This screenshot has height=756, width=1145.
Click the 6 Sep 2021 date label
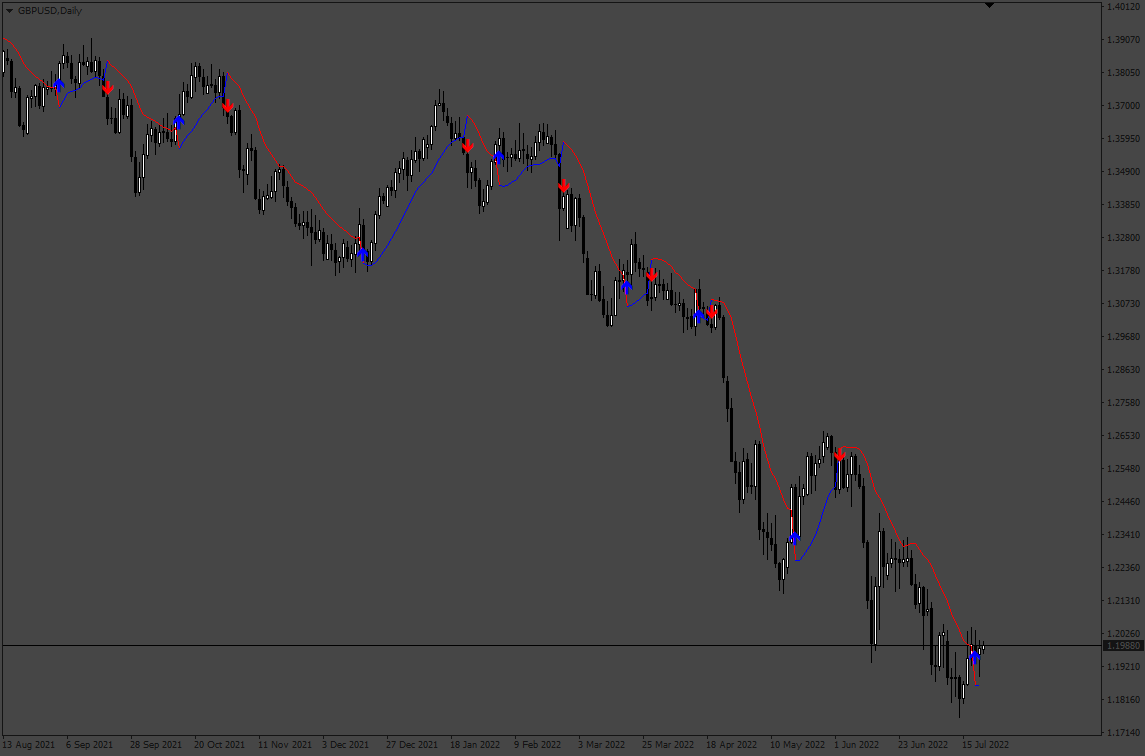pos(89,745)
